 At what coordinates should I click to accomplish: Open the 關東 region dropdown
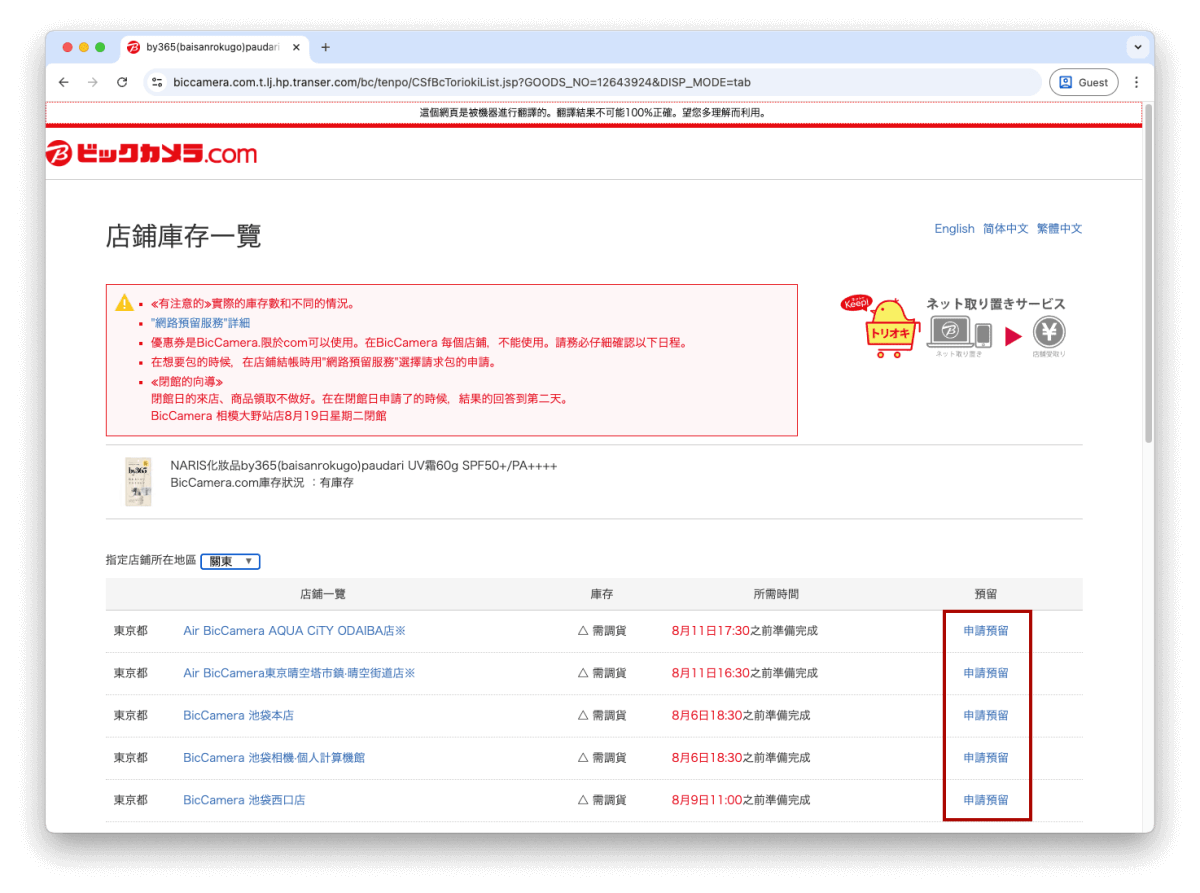coord(230,562)
